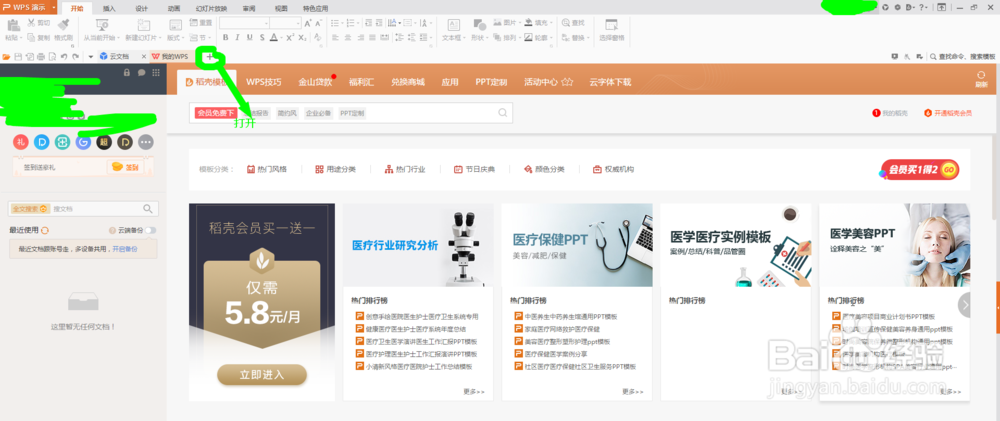Viewport: 1000px width, 421px height.
Task: Click the 医疗保健PPT template thumbnail
Action: (x=577, y=245)
